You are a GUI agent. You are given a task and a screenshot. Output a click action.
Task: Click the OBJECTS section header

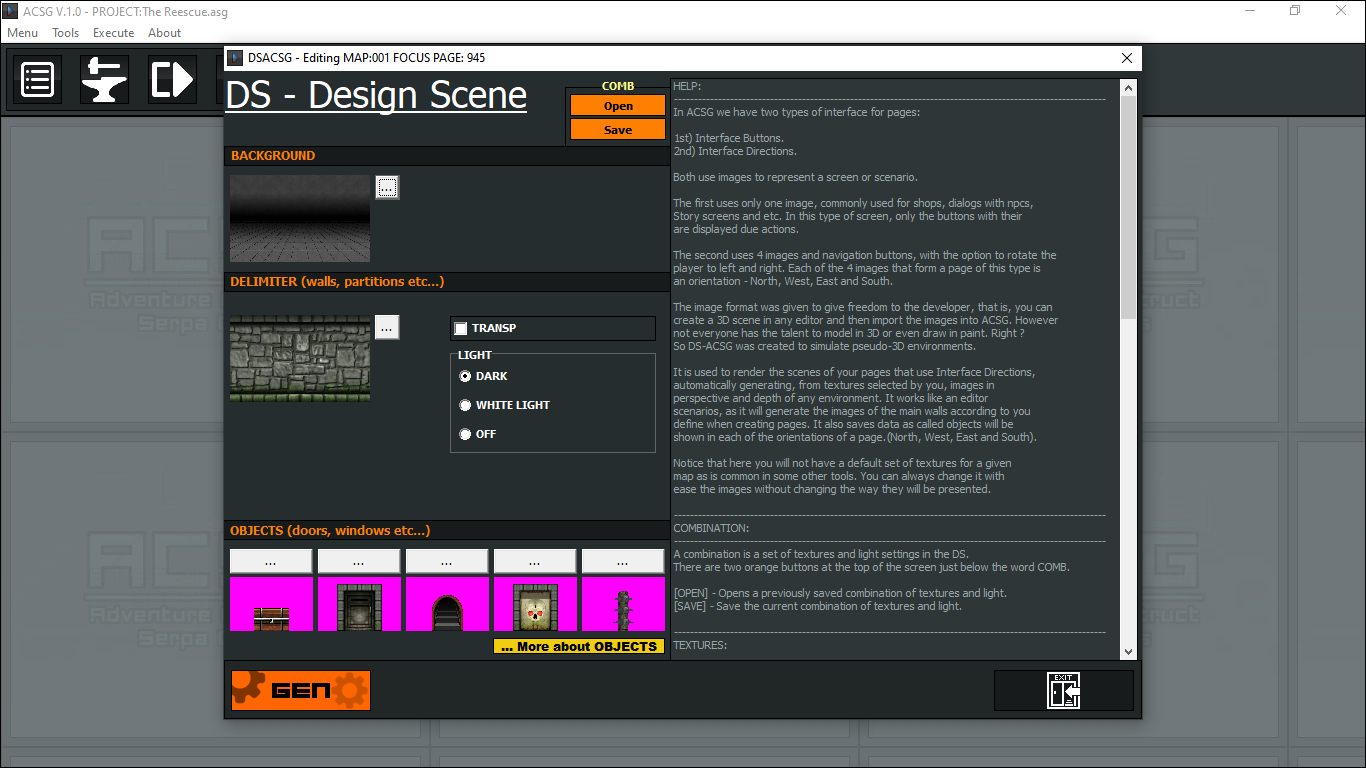click(330, 531)
